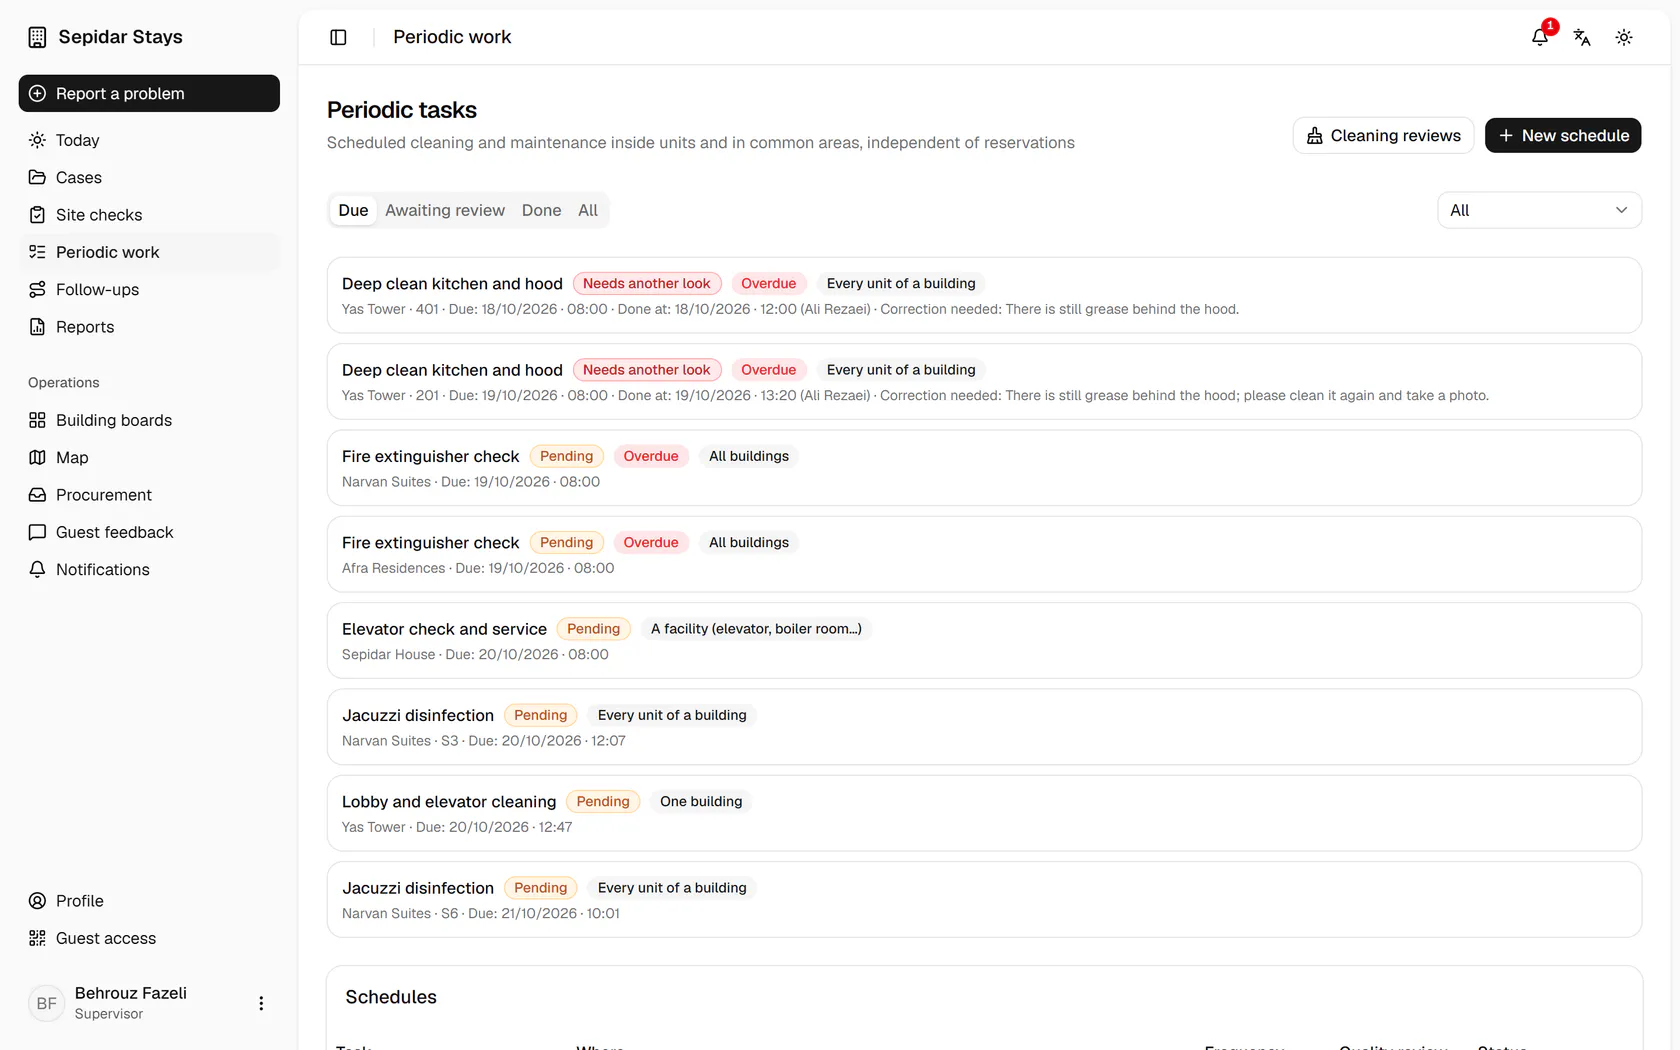This screenshot has height=1050, width=1680.
Task: Click Report a problem button
Action: pyautogui.click(x=149, y=93)
